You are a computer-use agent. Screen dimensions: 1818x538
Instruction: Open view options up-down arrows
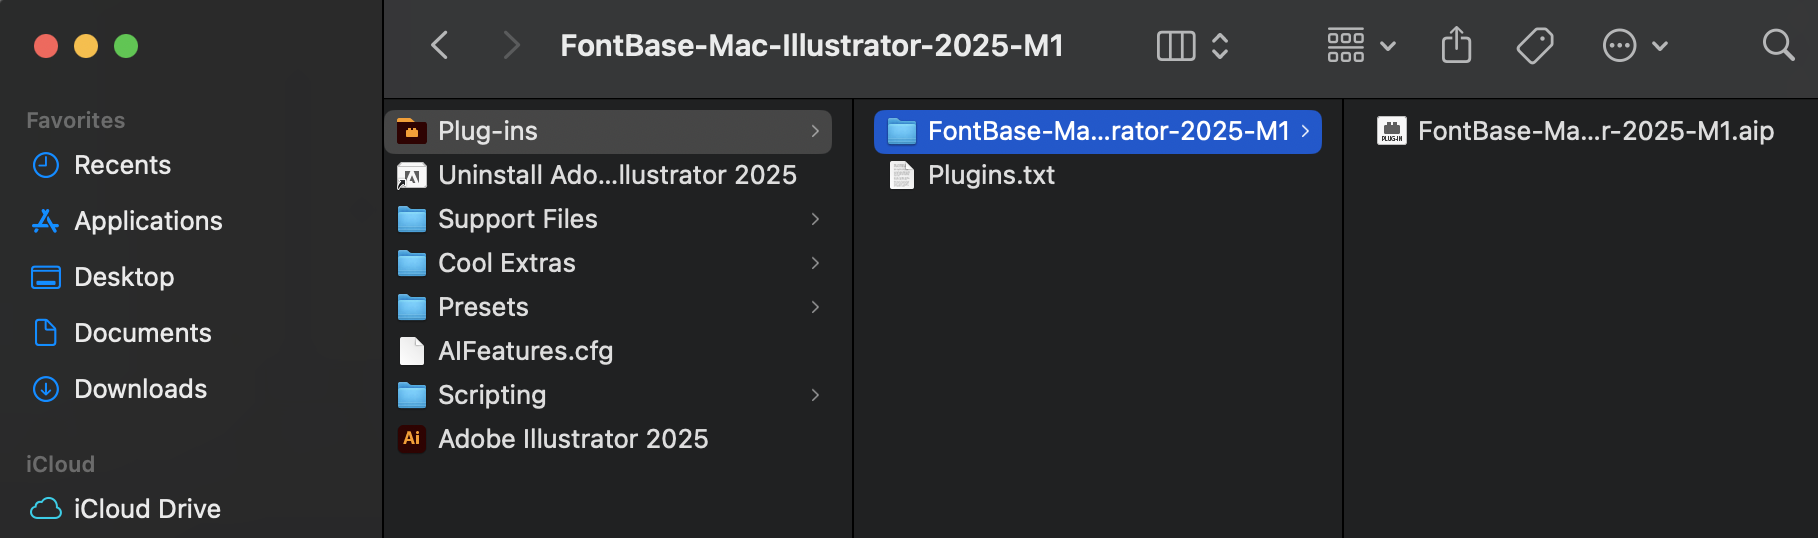coord(1220,46)
